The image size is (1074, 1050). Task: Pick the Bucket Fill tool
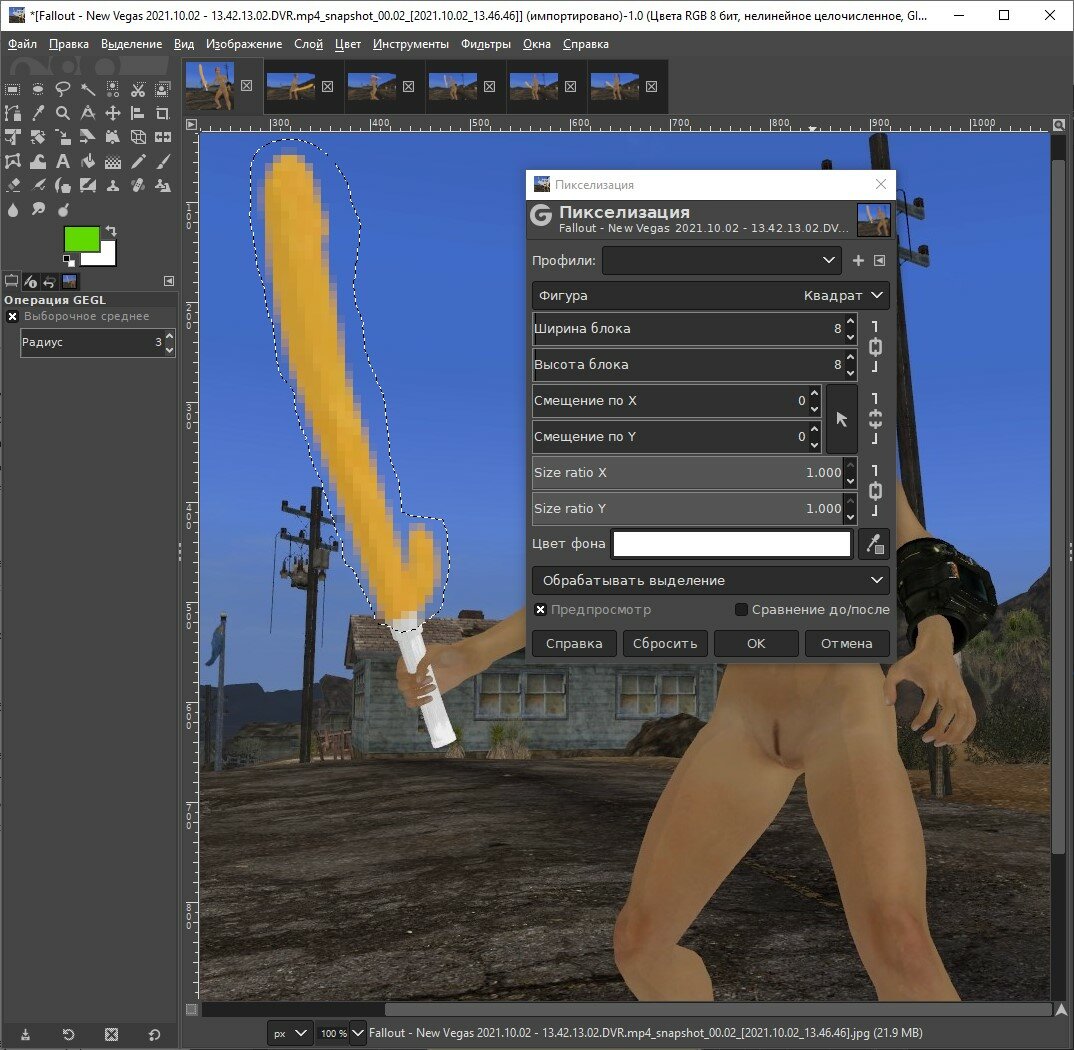(x=88, y=162)
